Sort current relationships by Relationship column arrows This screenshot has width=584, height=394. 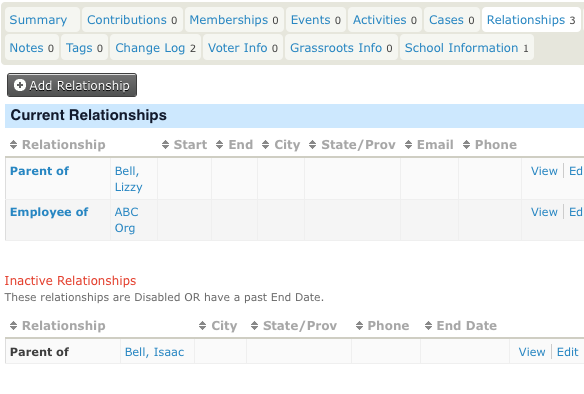[13, 144]
